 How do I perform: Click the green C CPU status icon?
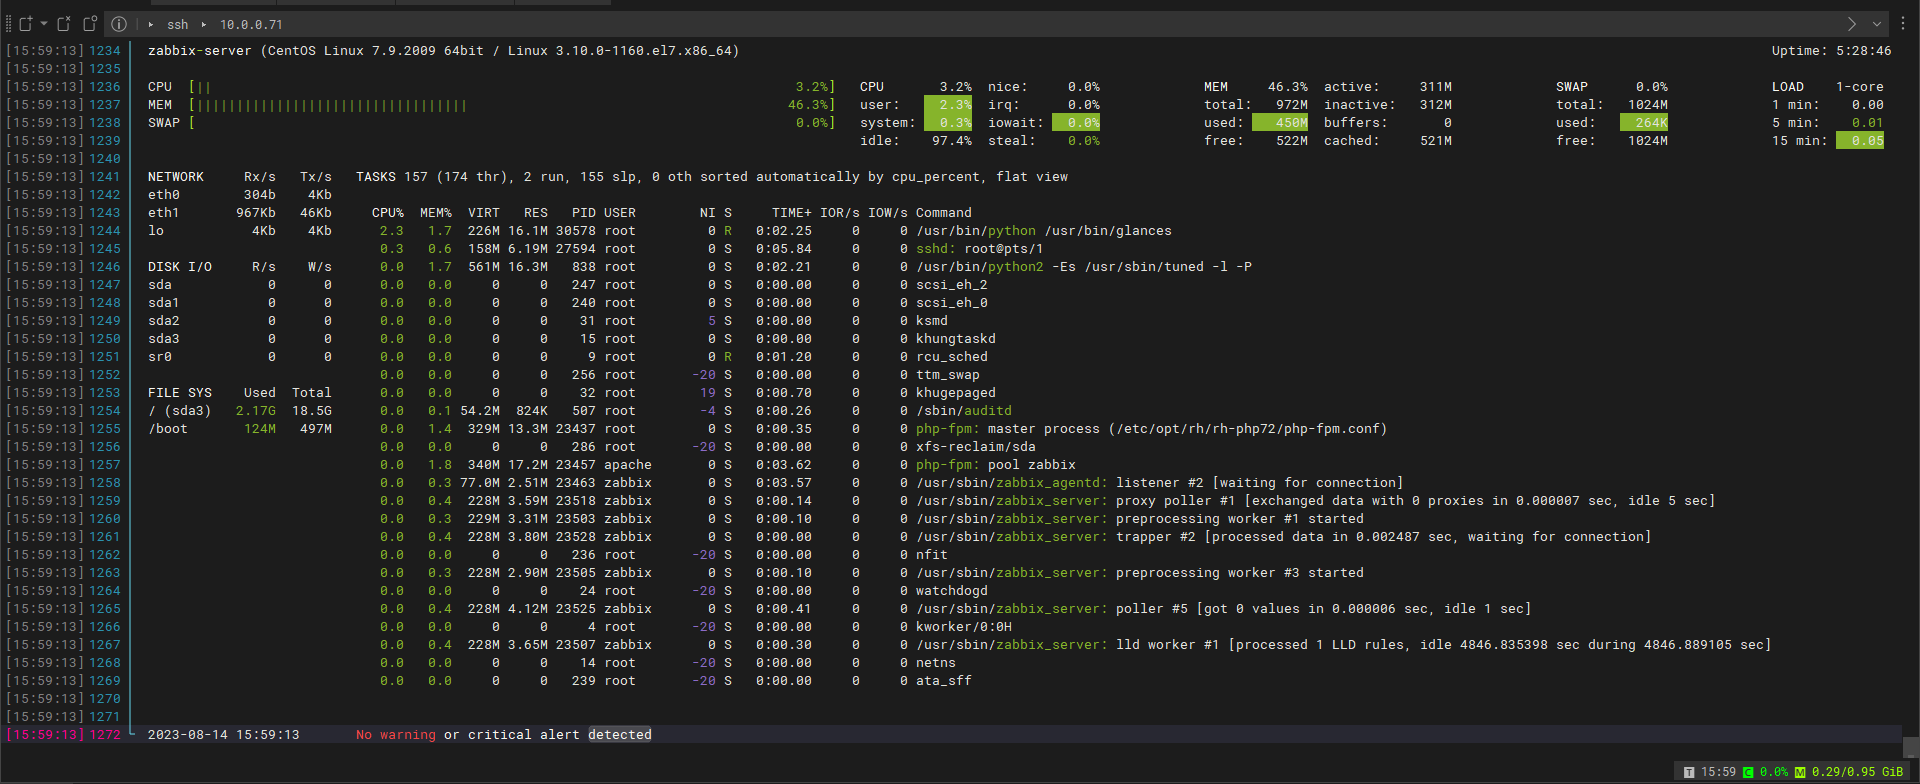tap(1748, 772)
